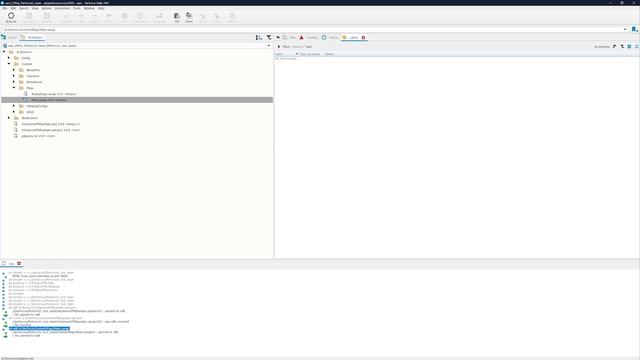
Task: Open the Search menu
Action: [x=24, y=8]
